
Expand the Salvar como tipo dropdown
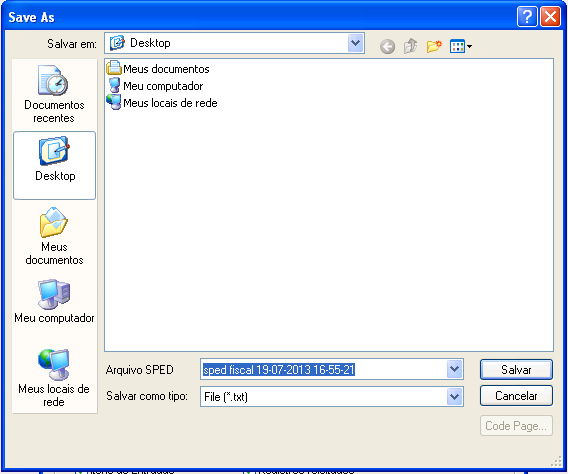454,397
